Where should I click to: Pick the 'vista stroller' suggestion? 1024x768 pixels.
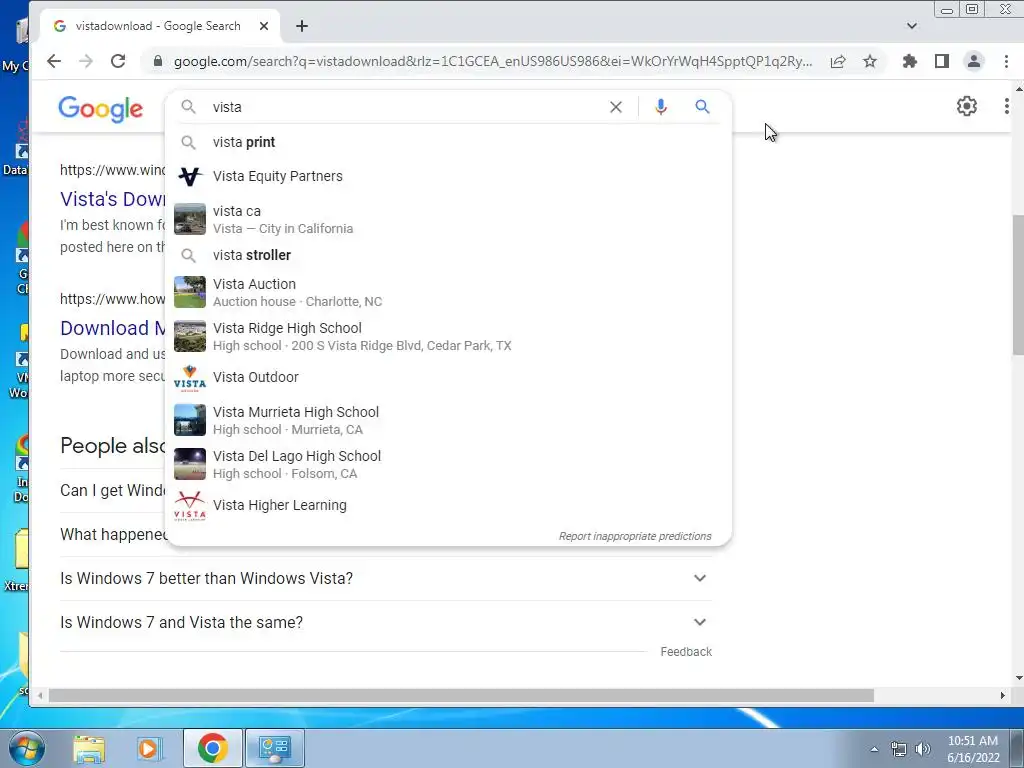point(449,255)
